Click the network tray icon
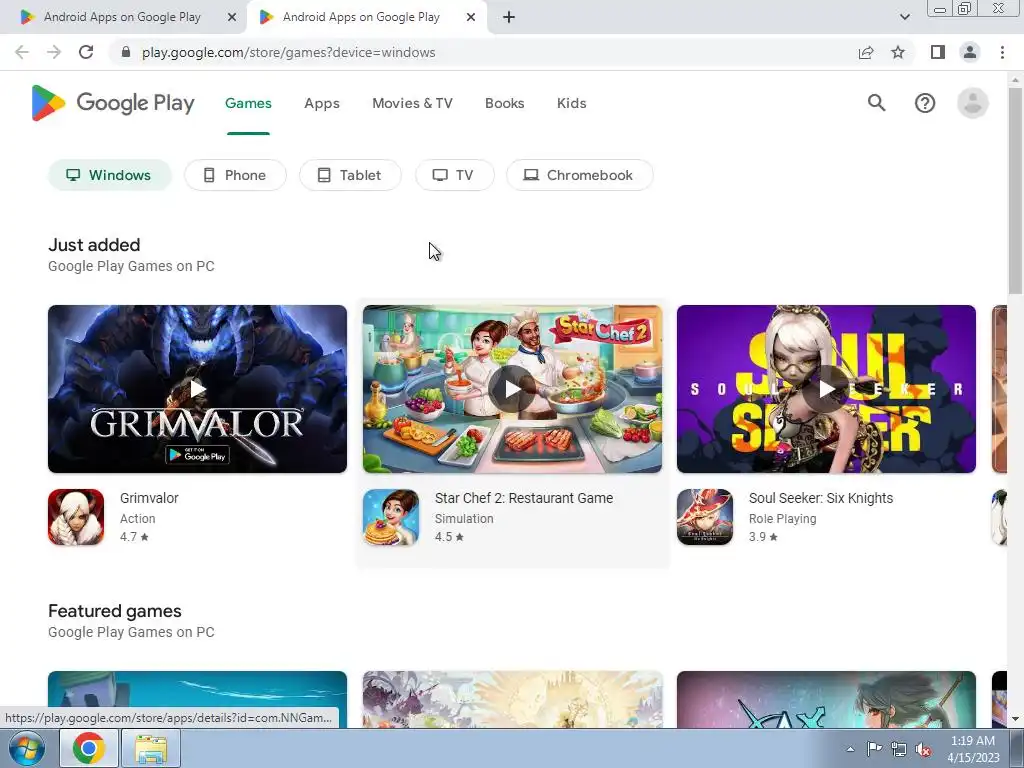 point(899,749)
